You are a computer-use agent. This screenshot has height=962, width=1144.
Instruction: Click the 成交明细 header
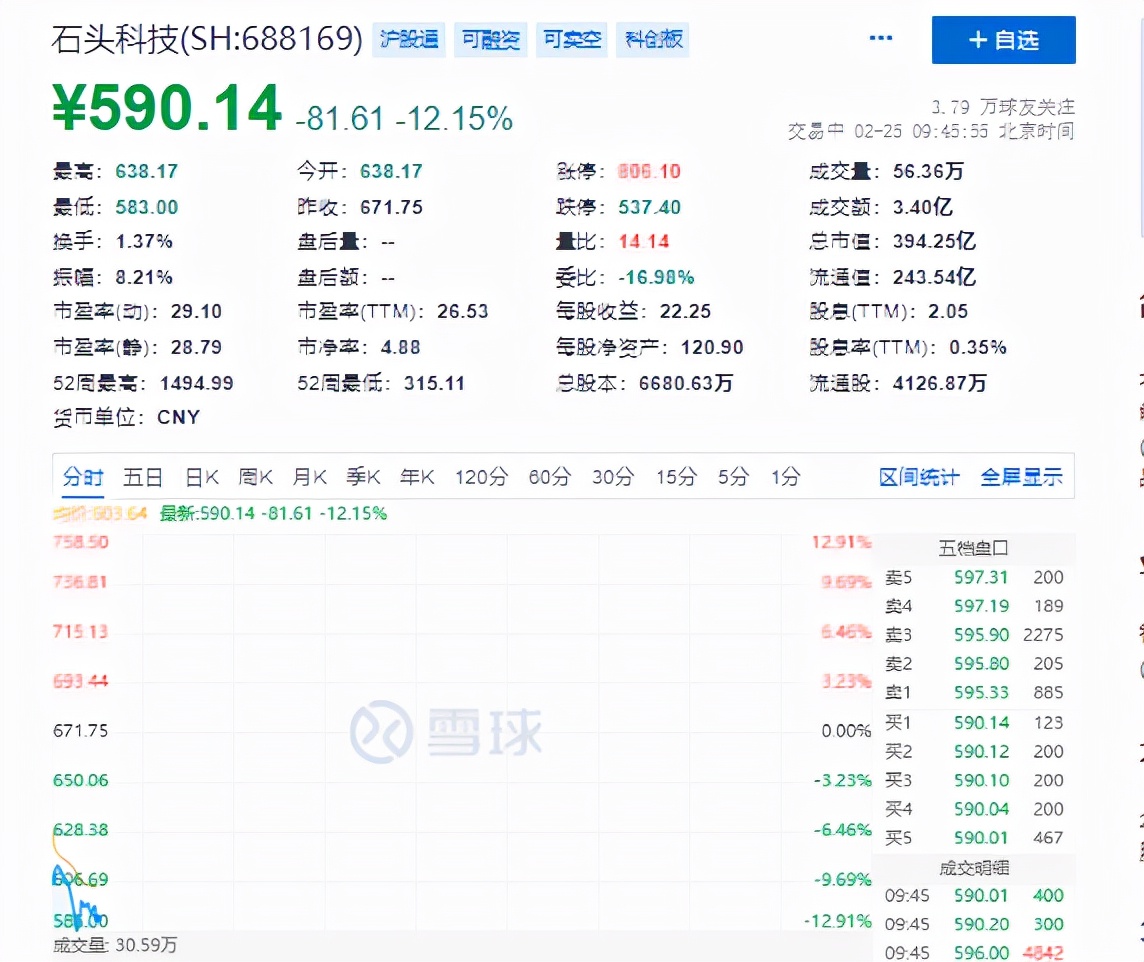point(973,868)
